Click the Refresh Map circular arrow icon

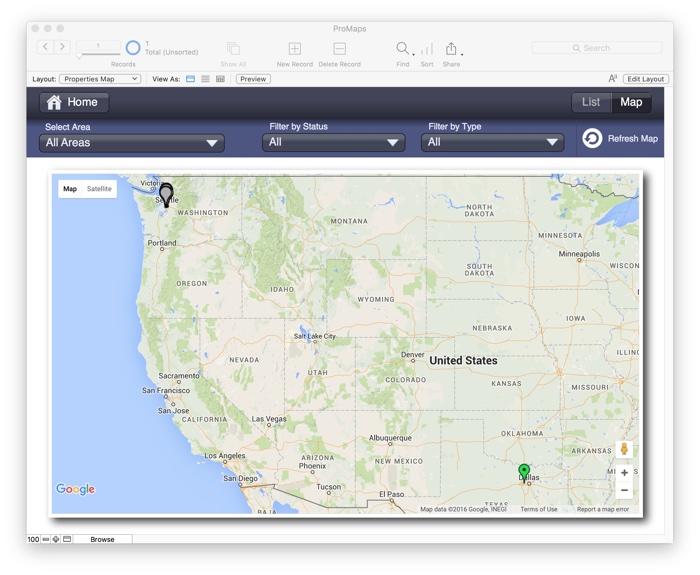592,138
